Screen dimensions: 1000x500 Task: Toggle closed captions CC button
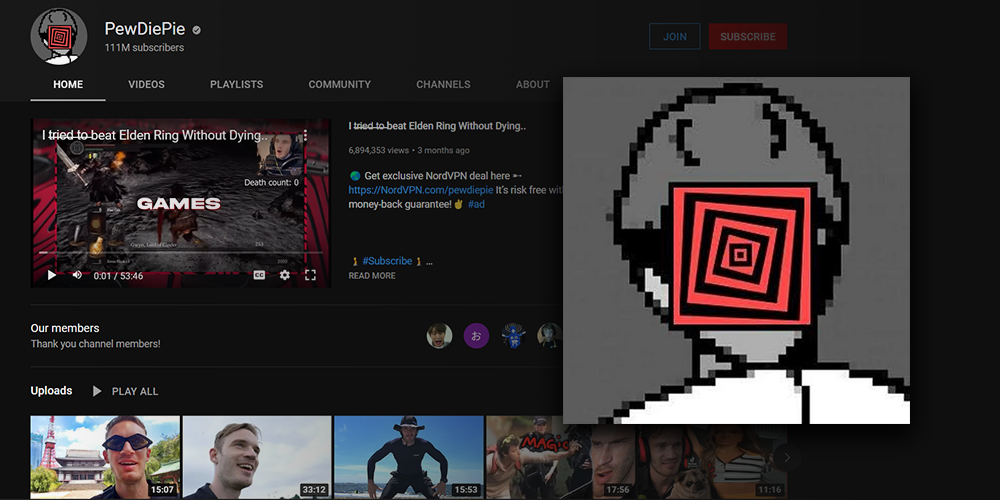pyautogui.click(x=259, y=276)
